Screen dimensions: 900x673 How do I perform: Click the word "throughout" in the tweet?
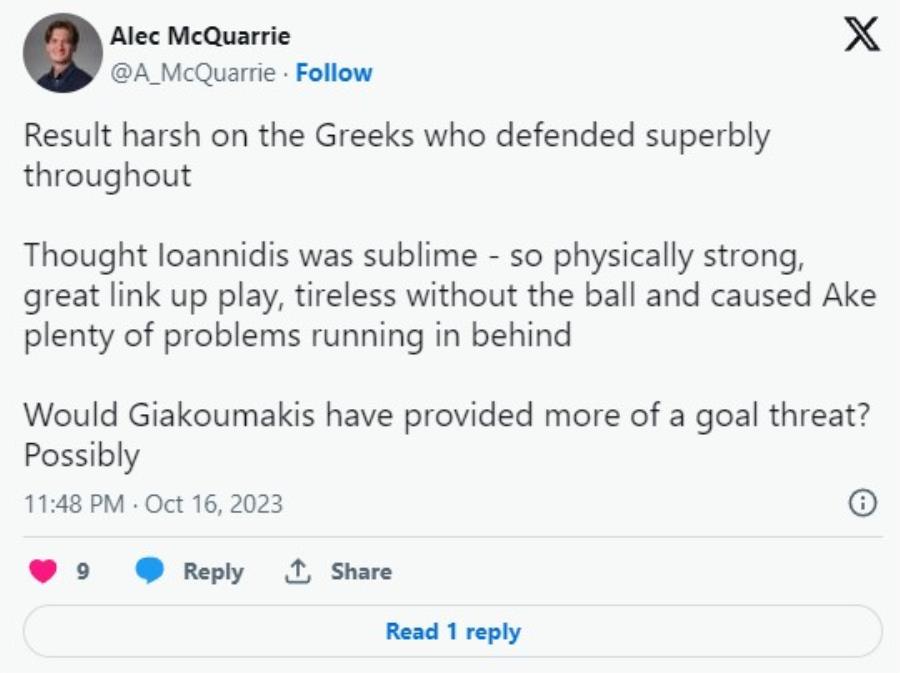tap(107, 175)
